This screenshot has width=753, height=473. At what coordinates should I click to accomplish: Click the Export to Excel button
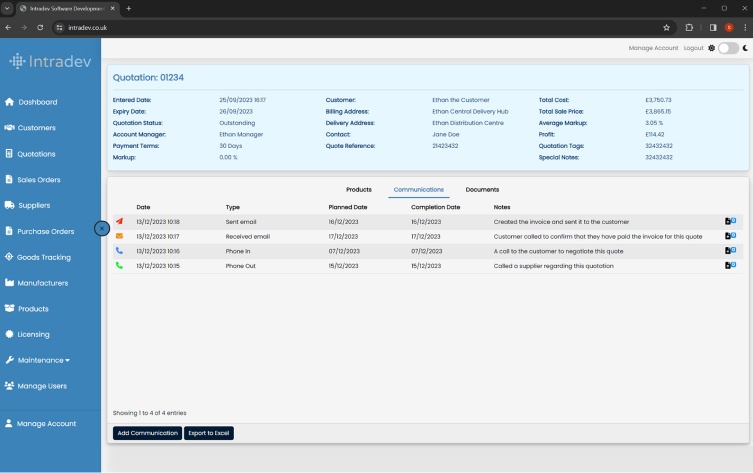[x=208, y=433]
